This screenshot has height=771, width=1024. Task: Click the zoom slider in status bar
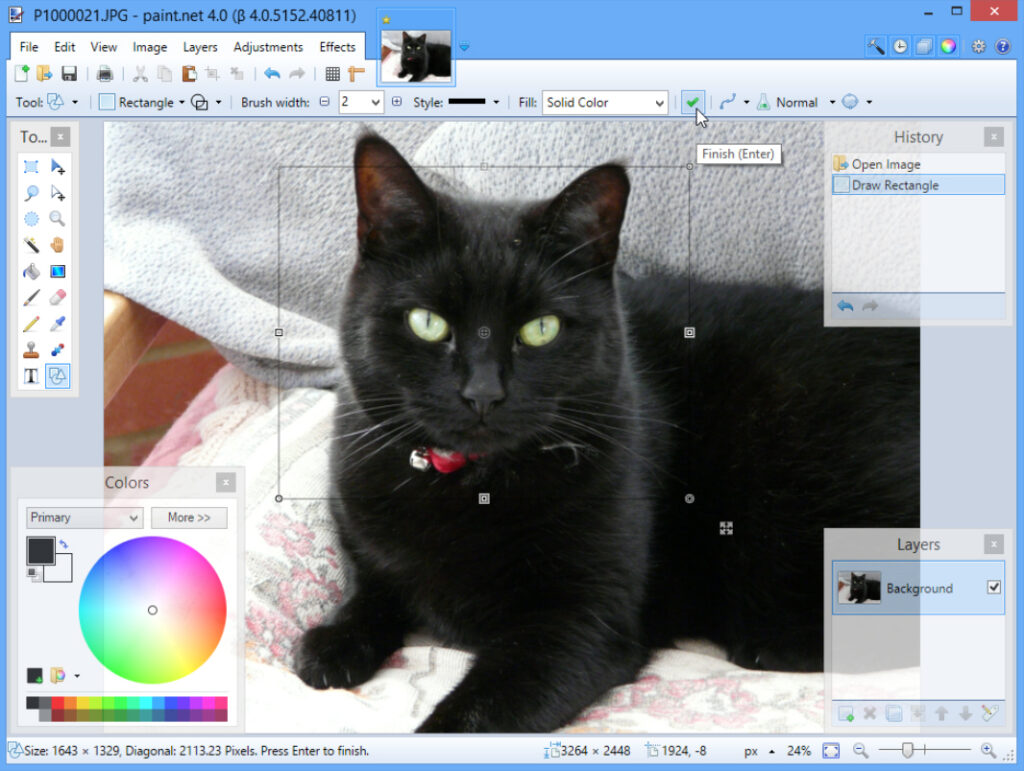coord(908,750)
